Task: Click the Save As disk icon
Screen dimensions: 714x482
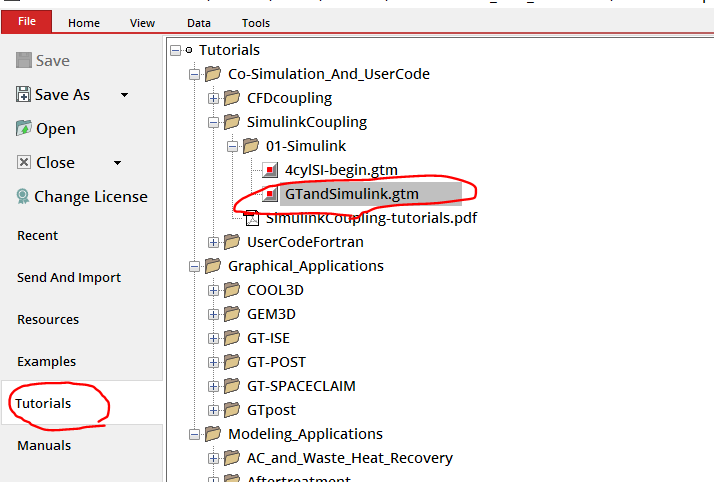Action: click(x=24, y=95)
